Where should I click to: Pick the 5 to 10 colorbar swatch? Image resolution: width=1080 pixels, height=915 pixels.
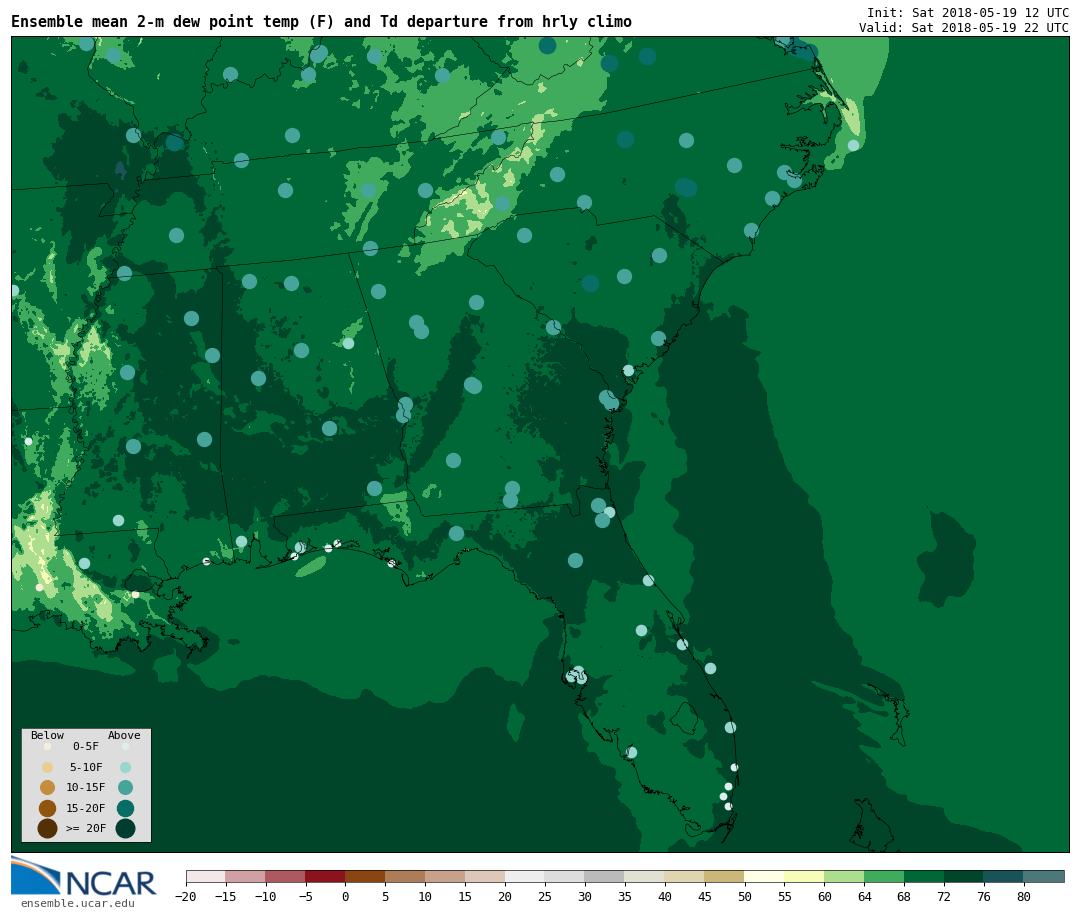[x=406, y=876]
